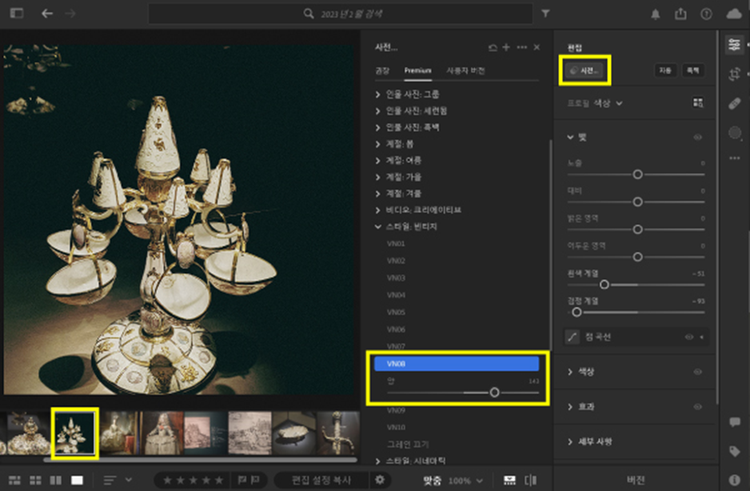Image resolution: width=750 pixels, height=491 pixels.
Task: Open the copy settings gear icon
Action: tap(380, 480)
